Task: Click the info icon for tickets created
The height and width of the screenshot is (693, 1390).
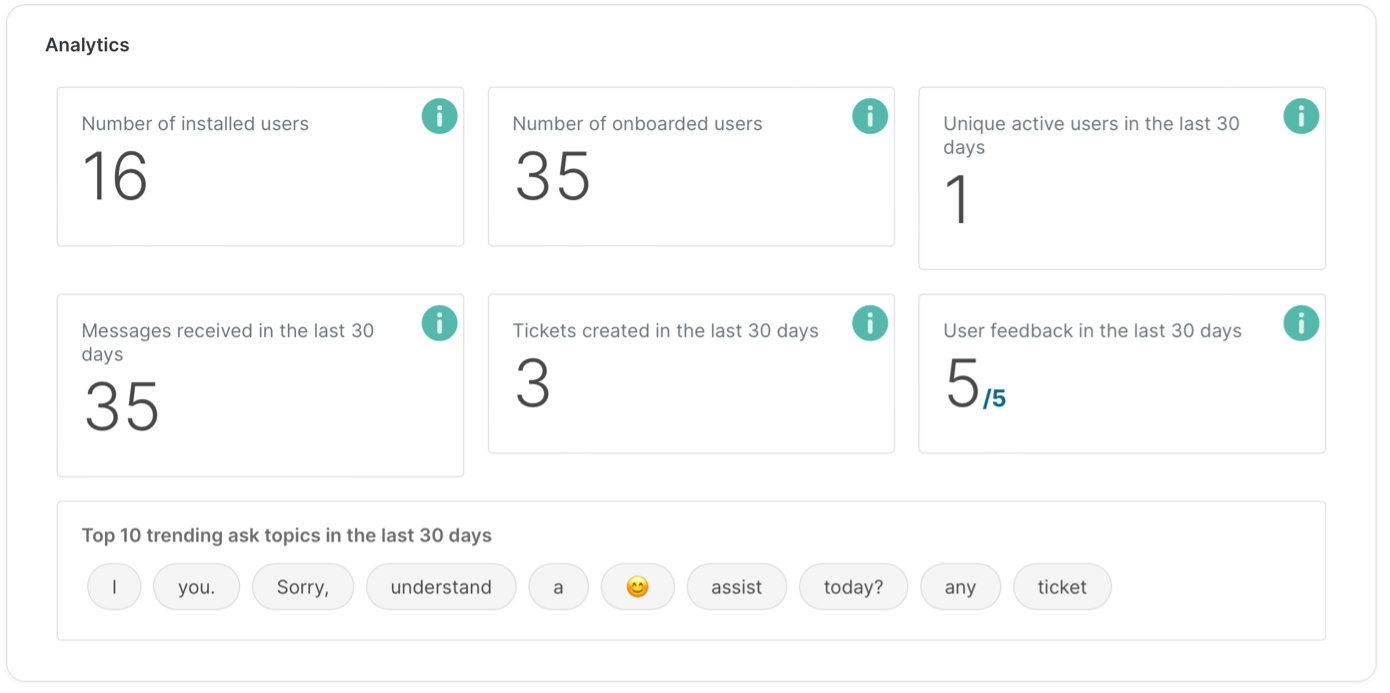Action: tap(870, 323)
